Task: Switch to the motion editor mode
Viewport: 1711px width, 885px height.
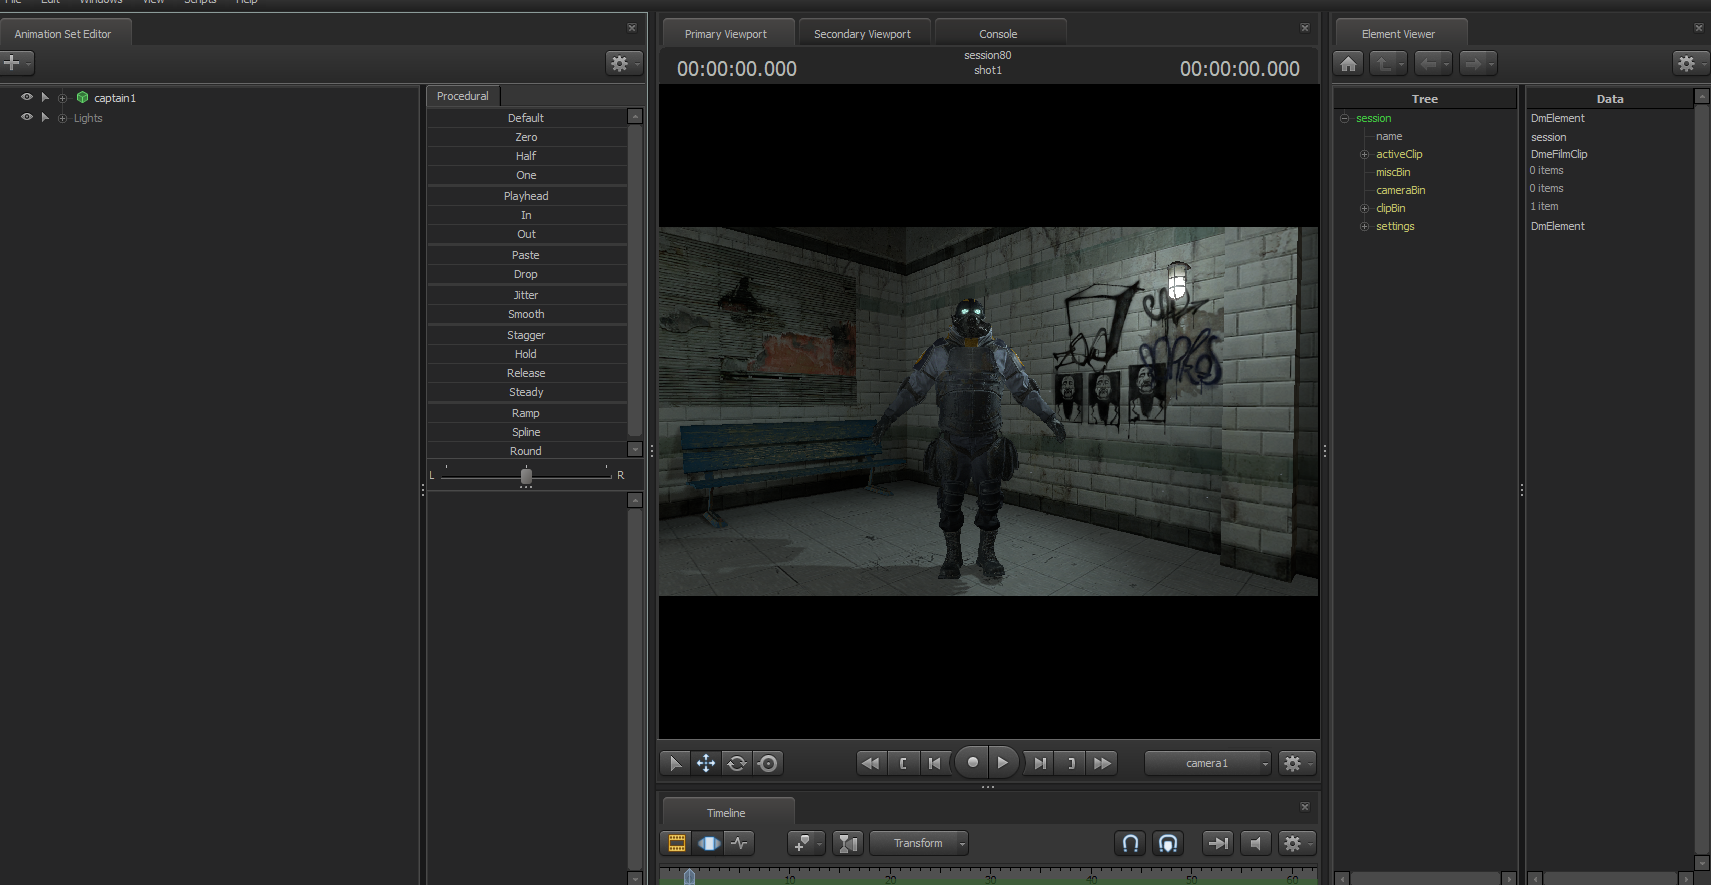Action: pyautogui.click(x=708, y=843)
